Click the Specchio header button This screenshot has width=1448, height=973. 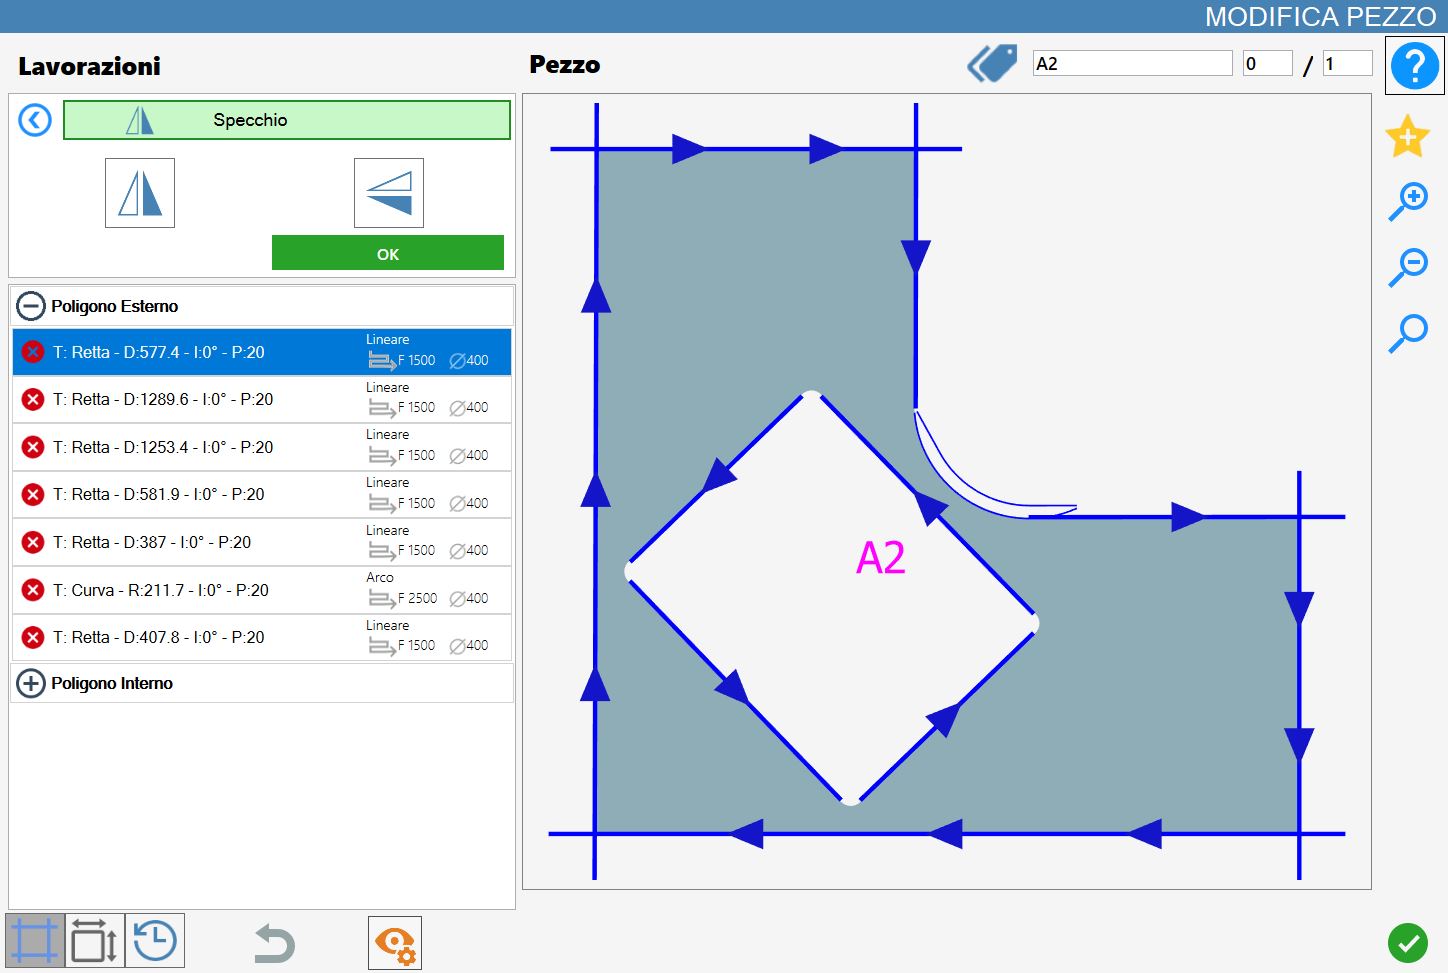click(x=287, y=120)
